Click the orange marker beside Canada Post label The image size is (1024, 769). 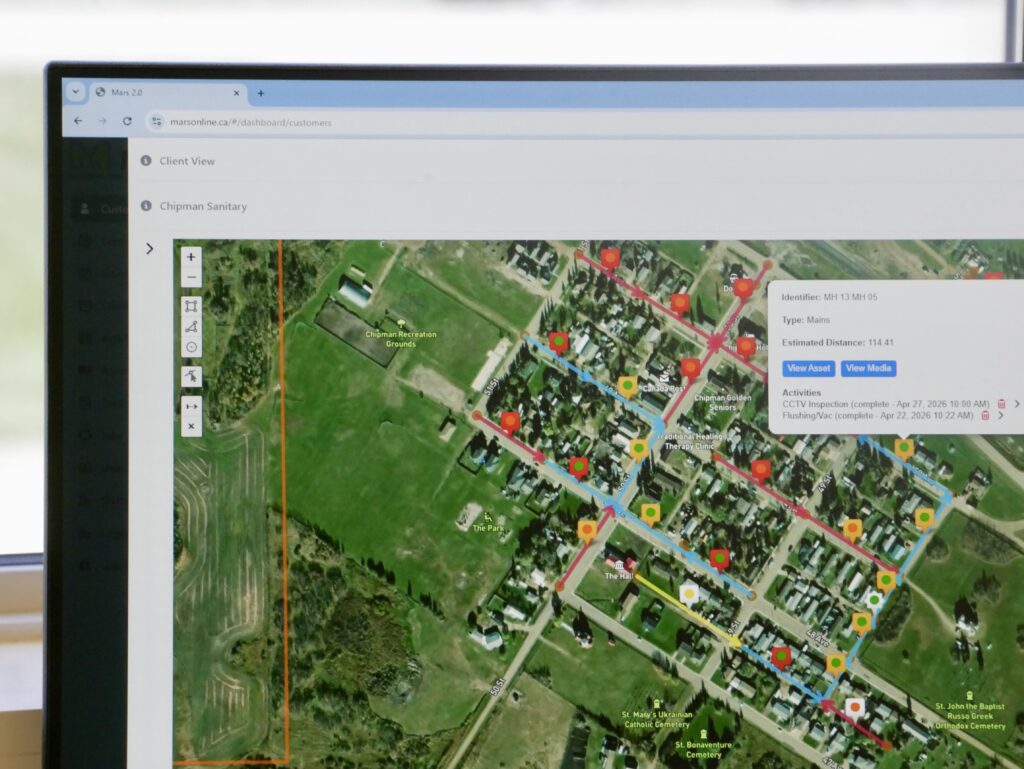[628, 387]
